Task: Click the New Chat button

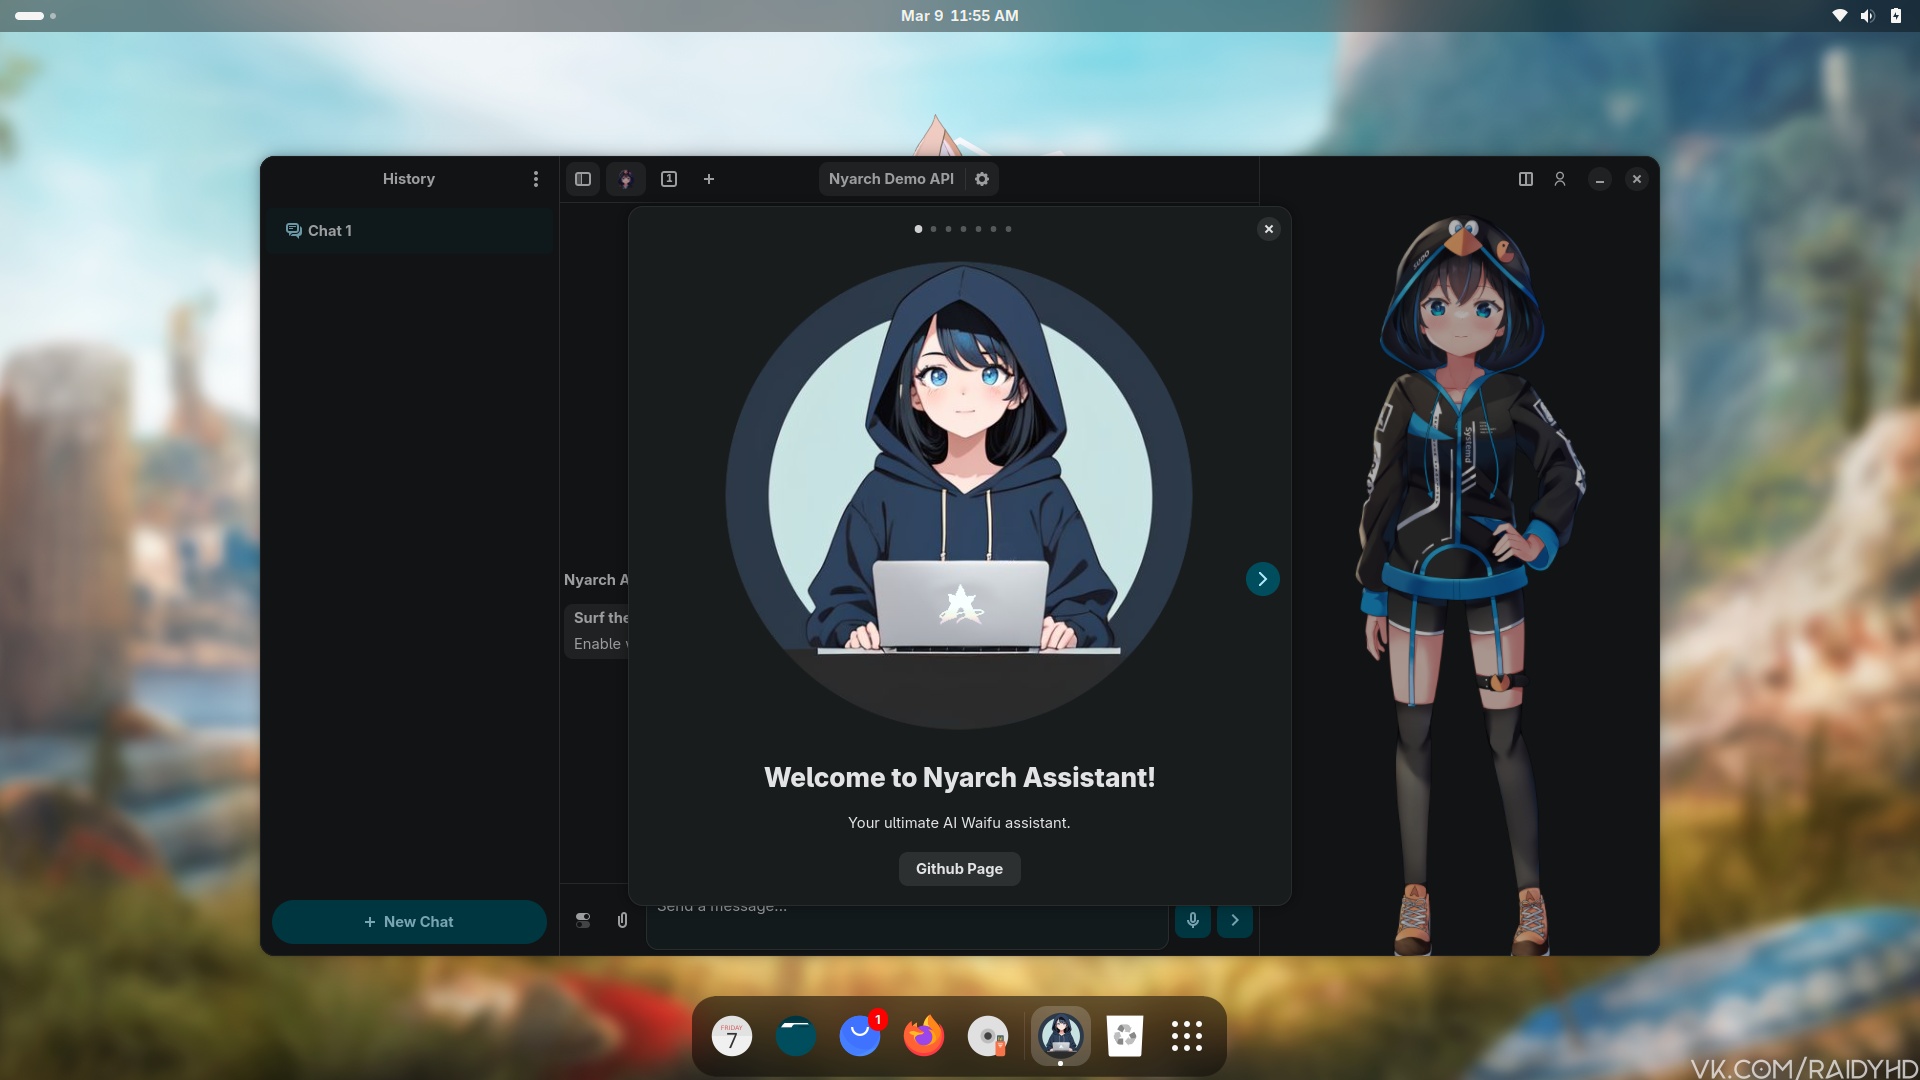Action: (x=409, y=922)
